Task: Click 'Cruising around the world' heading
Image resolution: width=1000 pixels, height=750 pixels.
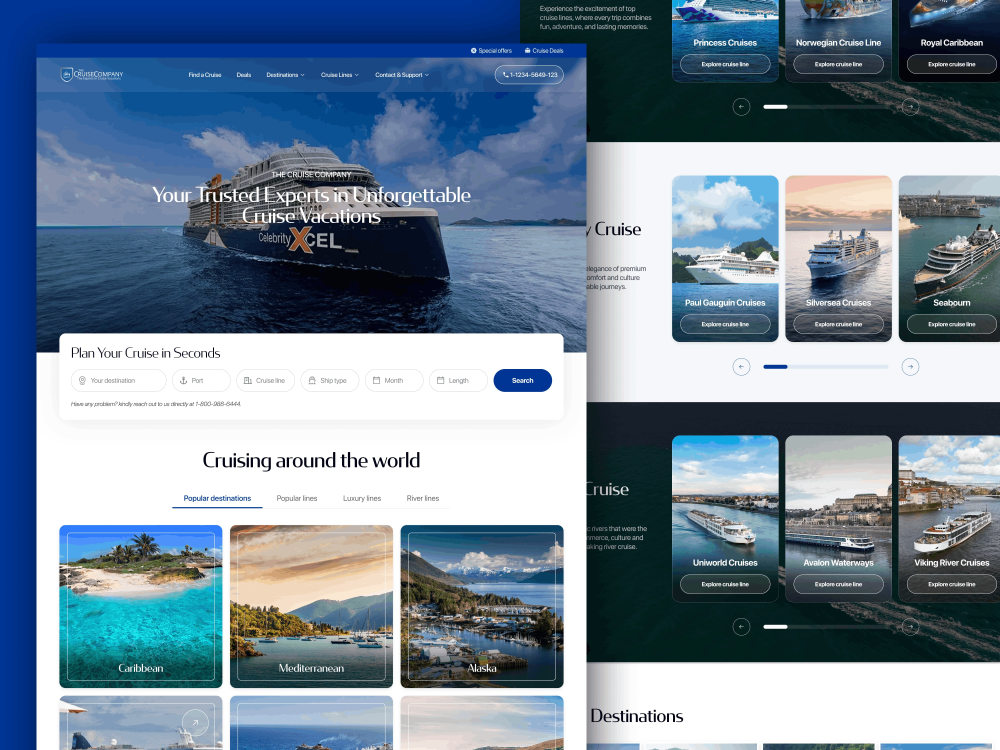Action: 311,460
